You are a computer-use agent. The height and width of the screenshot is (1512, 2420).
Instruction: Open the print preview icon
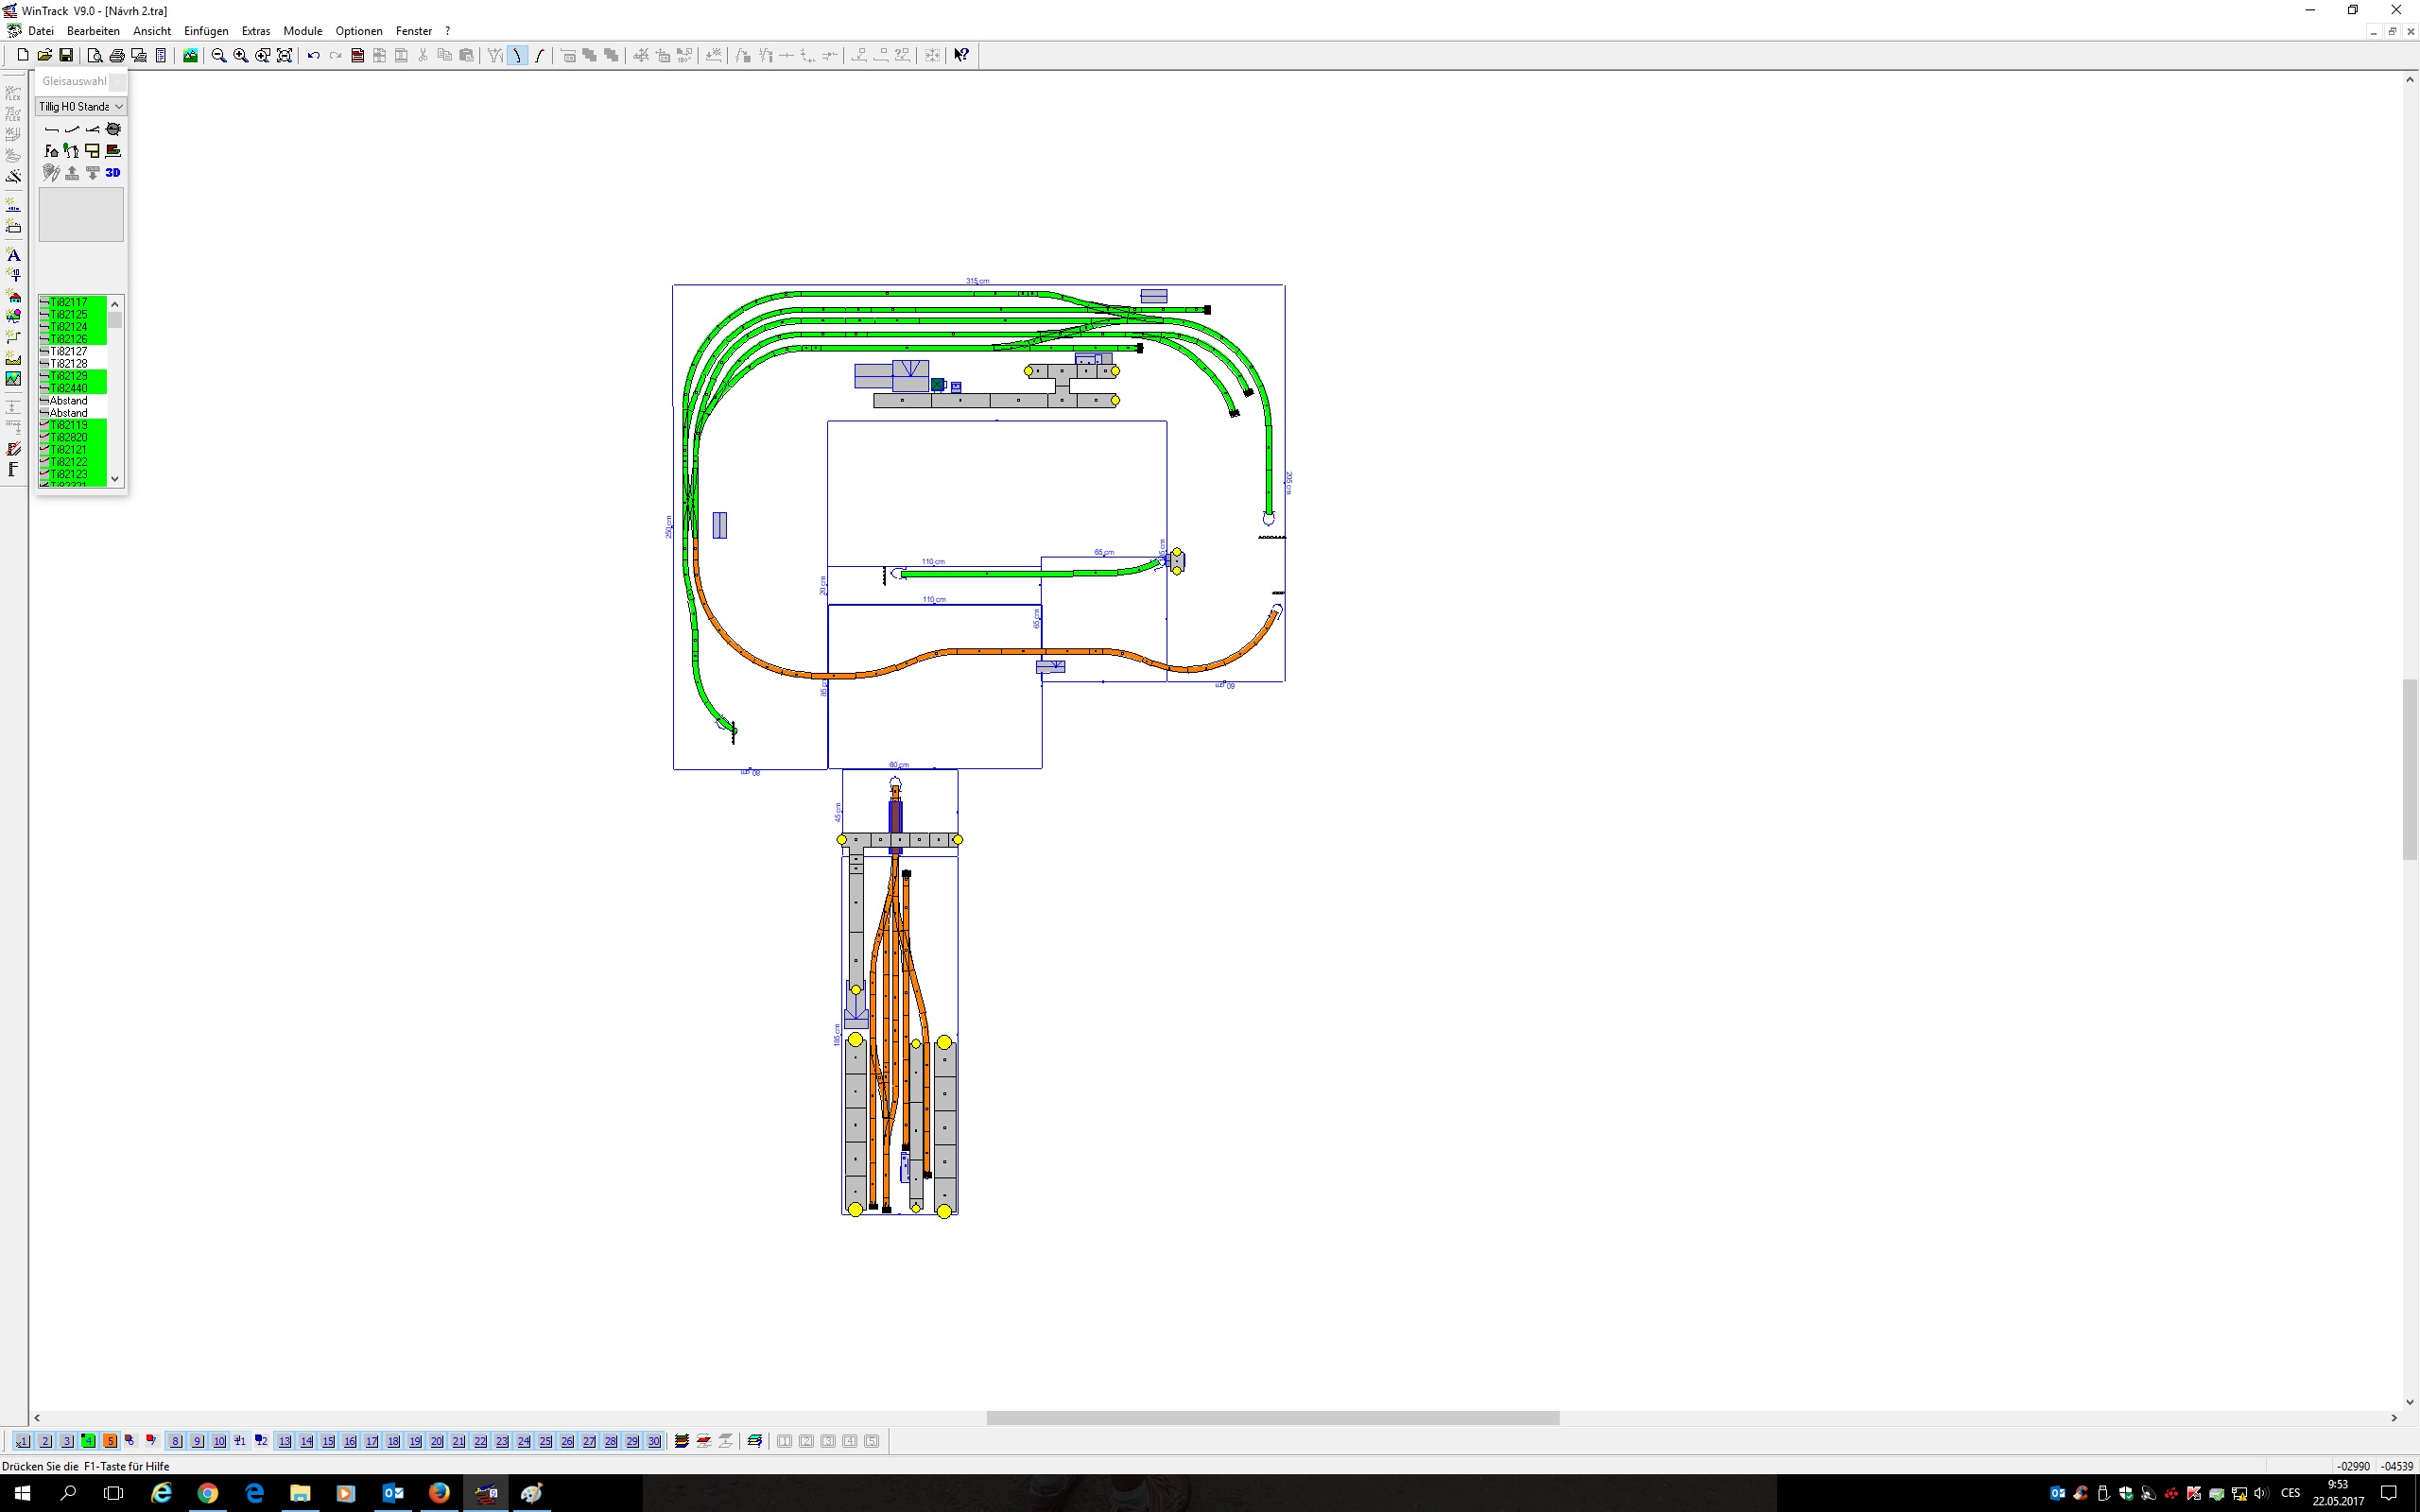pos(94,55)
